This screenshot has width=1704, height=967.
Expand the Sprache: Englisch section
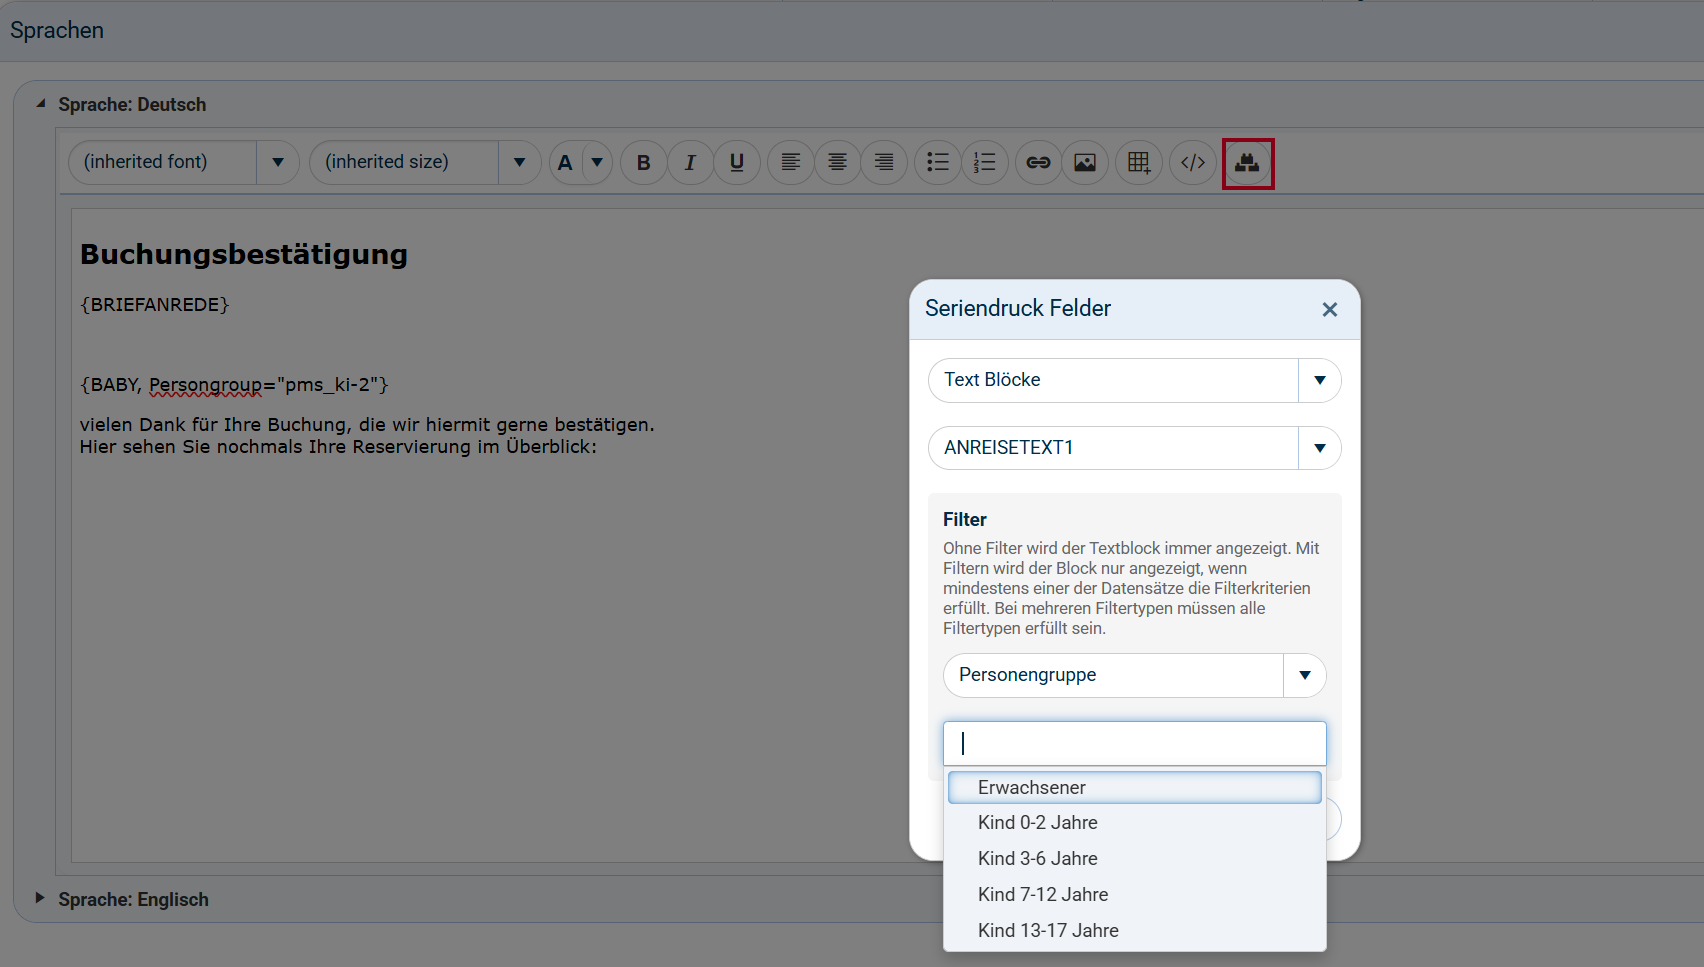pyautogui.click(x=41, y=899)
